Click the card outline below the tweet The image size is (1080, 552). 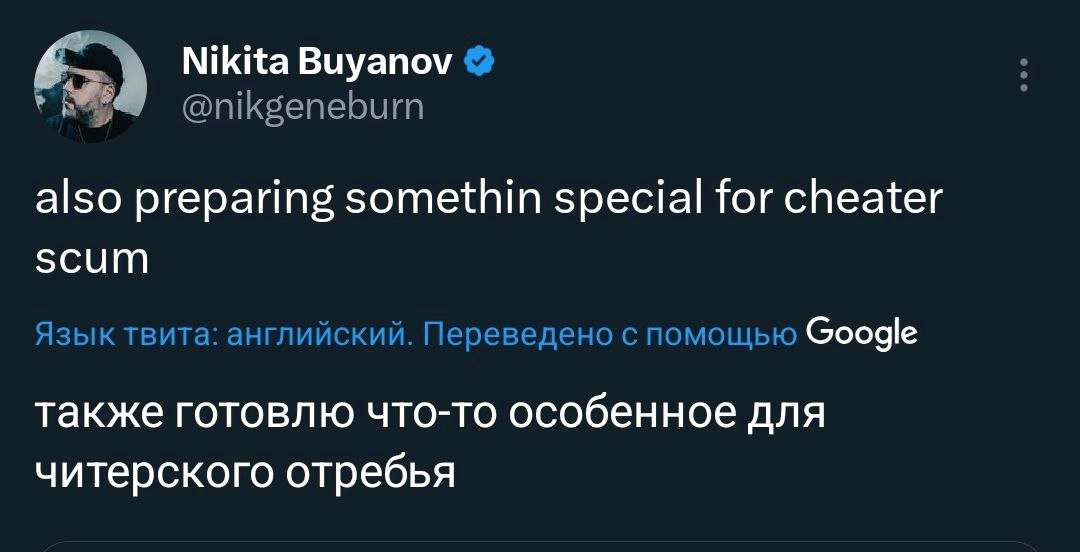pyautogui.click(x=540, y=546)
